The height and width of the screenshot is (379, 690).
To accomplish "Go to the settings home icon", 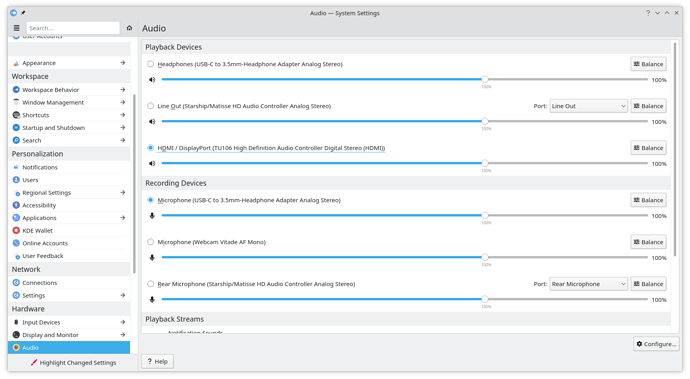I will point(129,28).
